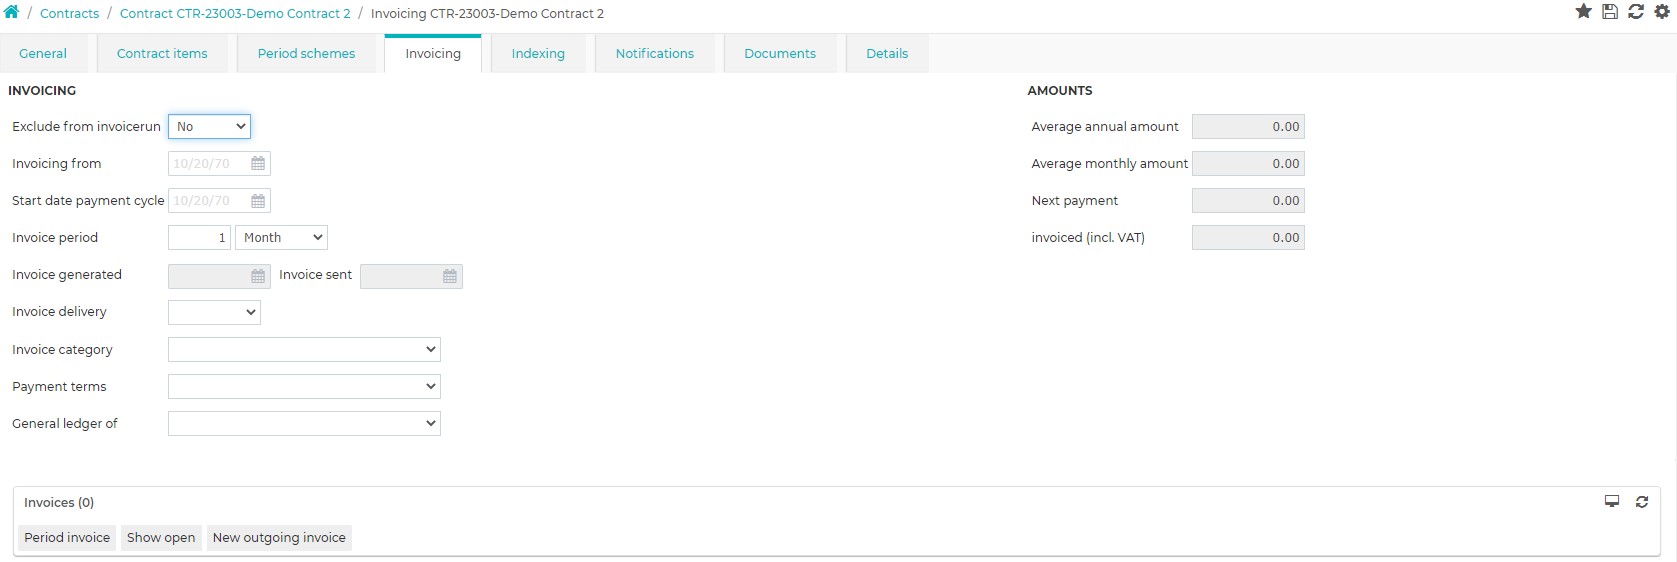Open calendar for Start date payment cycle

pos(258,200)
